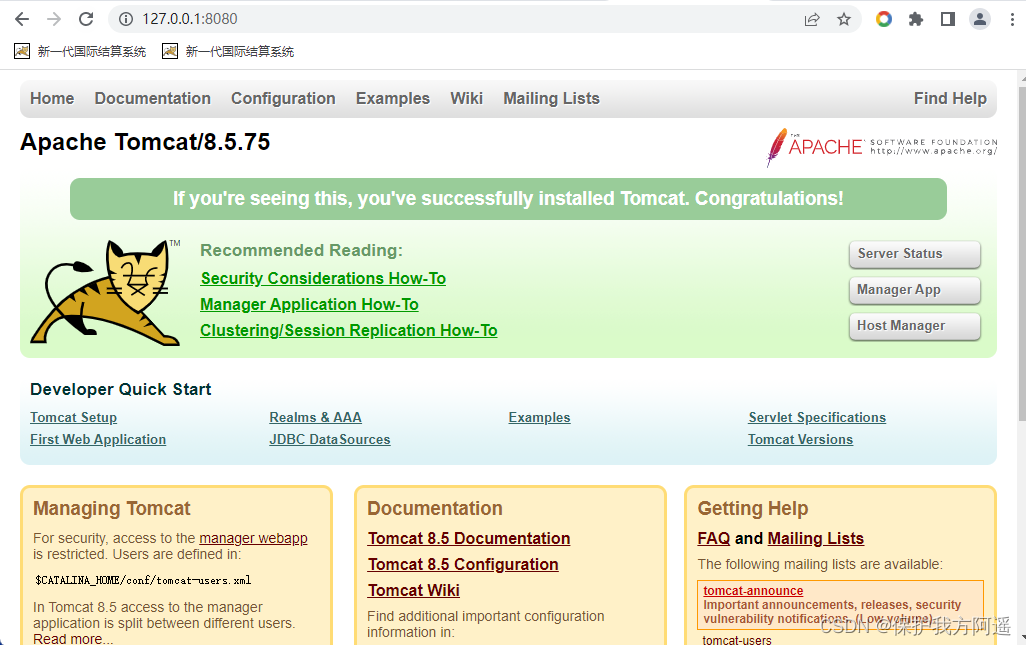
Task: Open Mailing Lists in the navigation bar
Action: (552, 98)
